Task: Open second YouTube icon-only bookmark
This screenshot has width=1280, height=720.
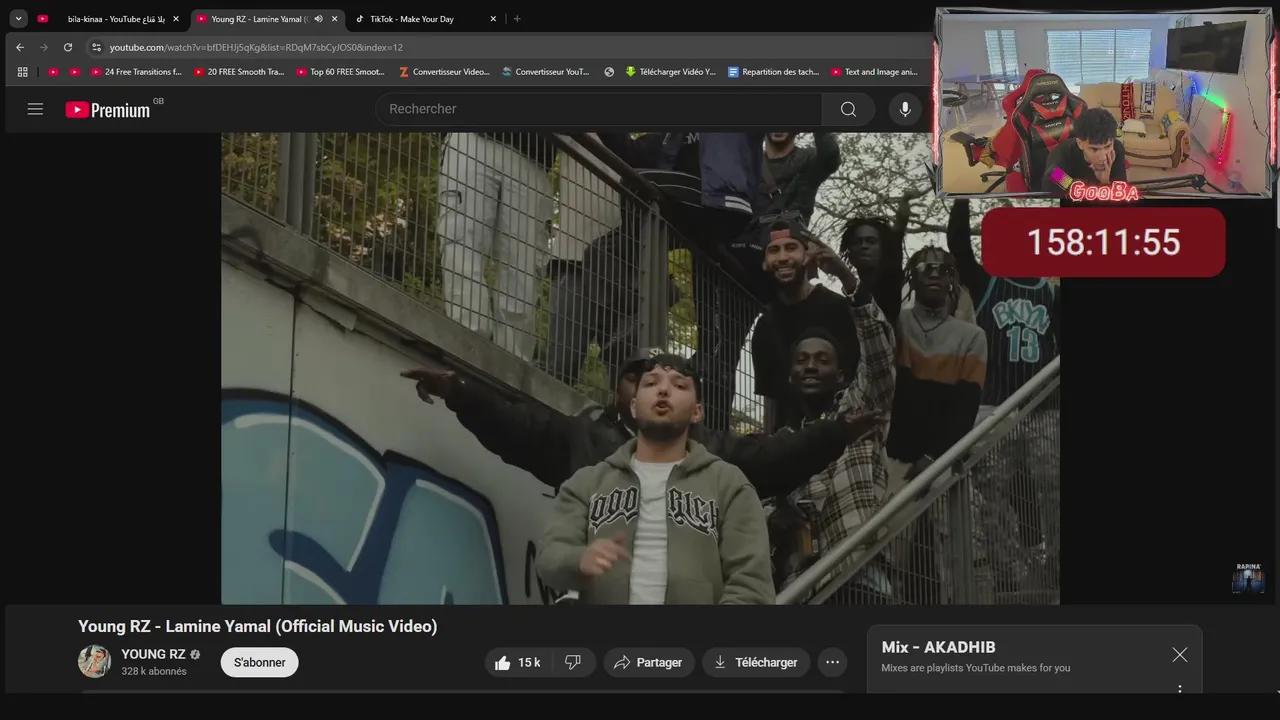Action: click(75, 72)
